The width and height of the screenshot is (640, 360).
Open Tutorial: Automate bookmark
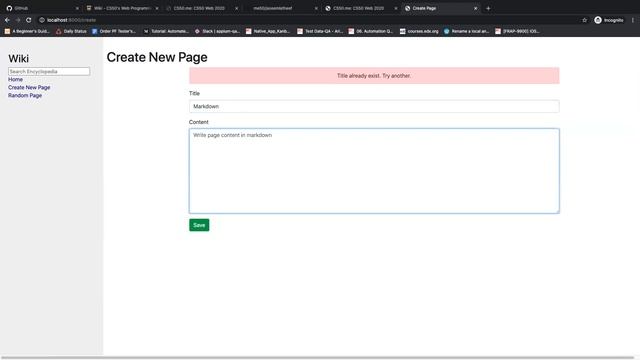166,31
